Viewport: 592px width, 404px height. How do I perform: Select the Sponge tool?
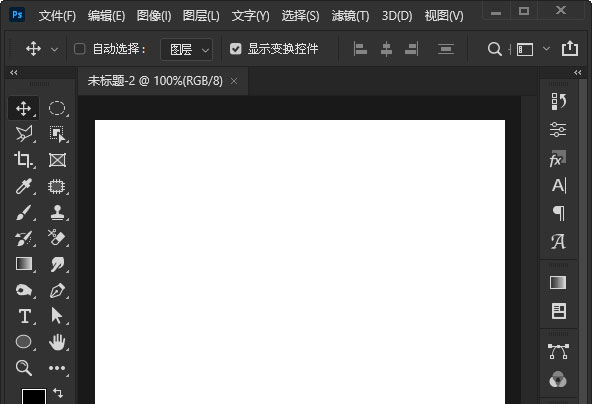24,290
